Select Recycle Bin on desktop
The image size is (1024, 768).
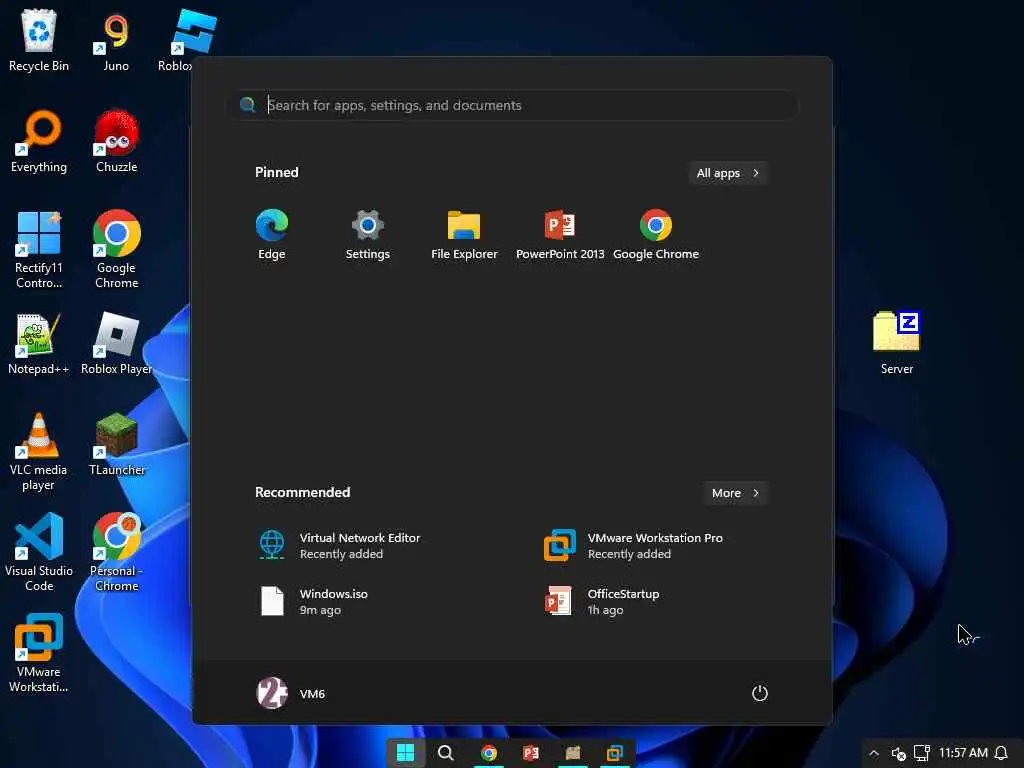[x=39, y=40]
